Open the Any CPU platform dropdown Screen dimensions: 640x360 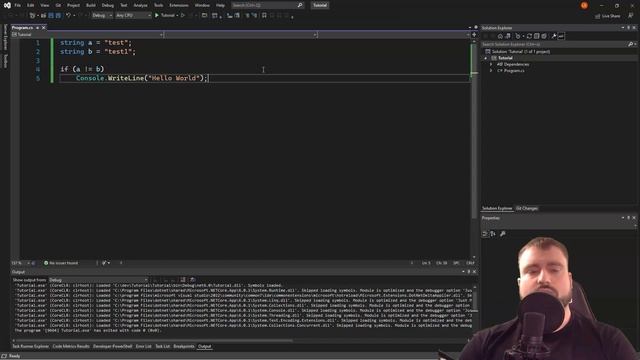click(x=133, y=15)
